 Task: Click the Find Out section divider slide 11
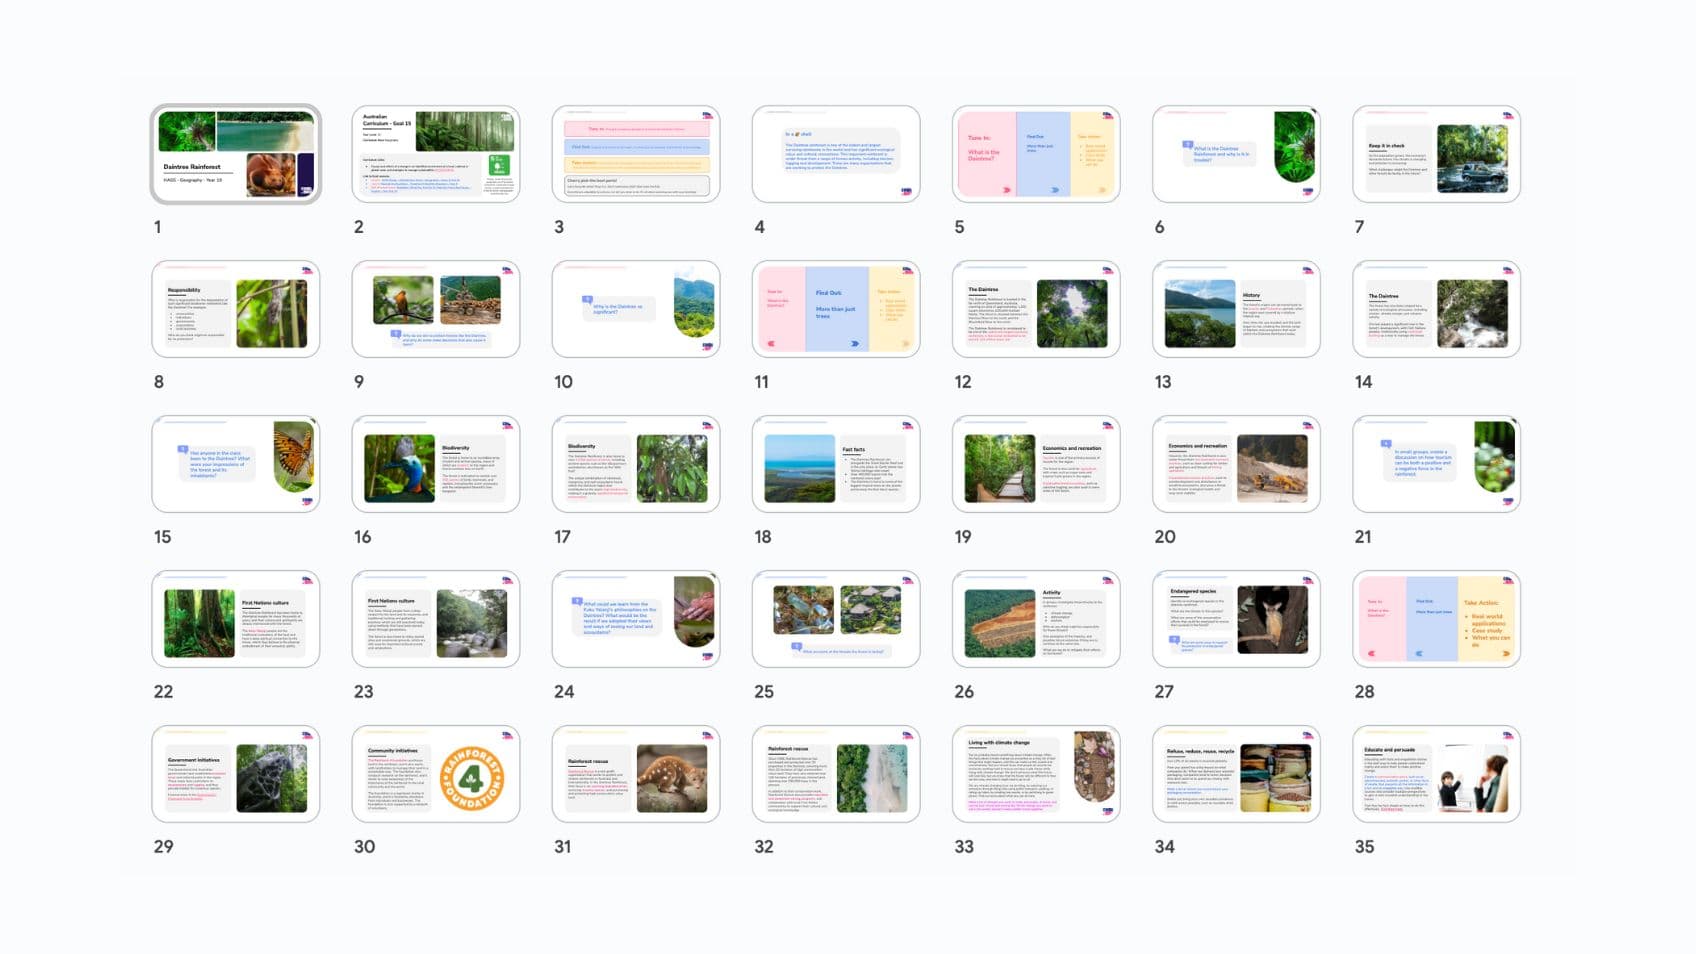[x=836, y=309]
